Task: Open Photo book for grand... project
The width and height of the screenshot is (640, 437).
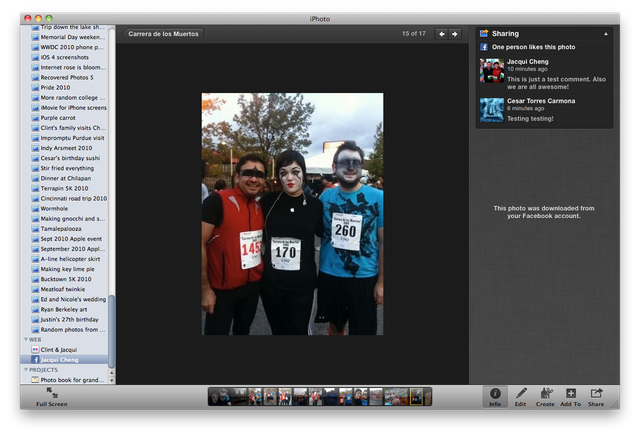Action: 64,380
